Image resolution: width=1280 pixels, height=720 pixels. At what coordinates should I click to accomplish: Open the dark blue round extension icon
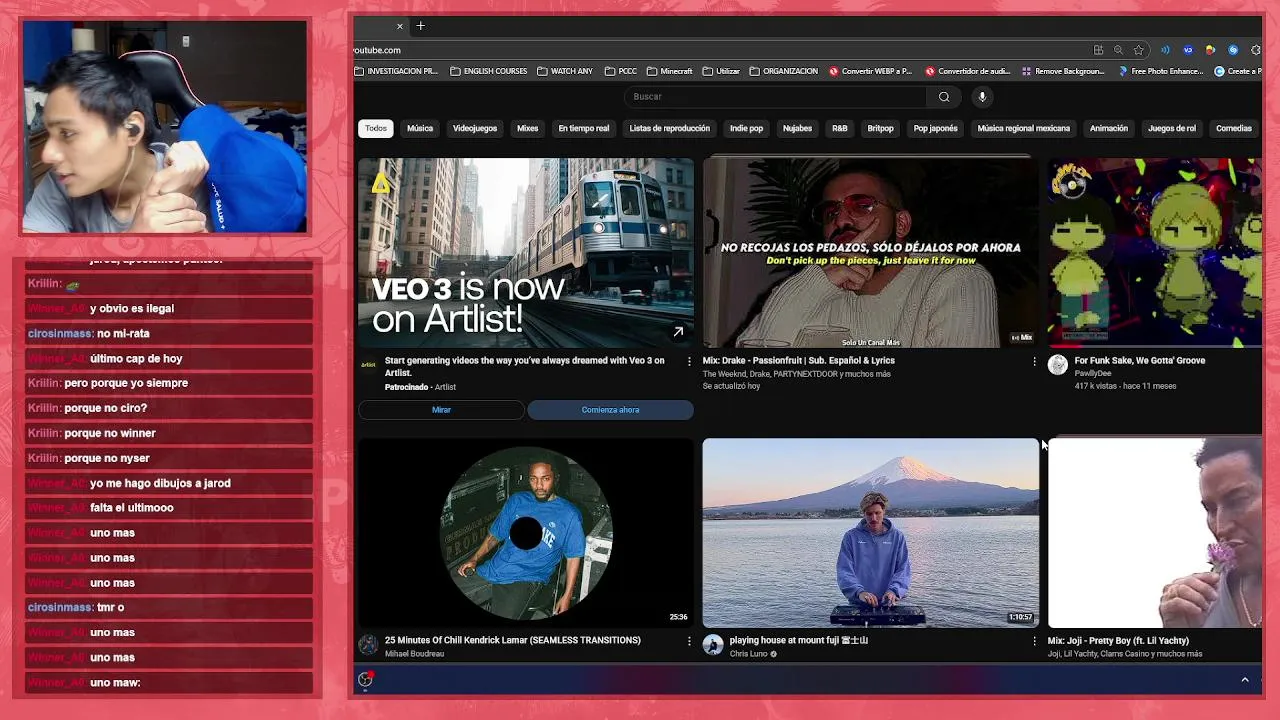click(x=1188, y=50)
